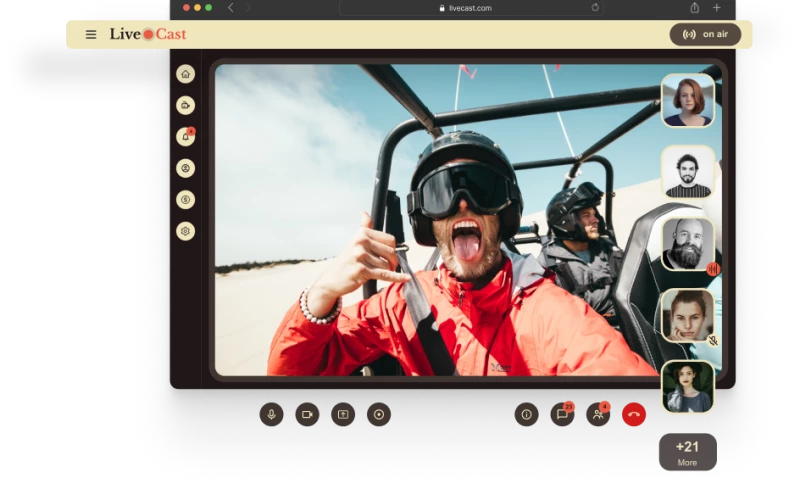Show participants list with 4 badge

click(598, 414)
